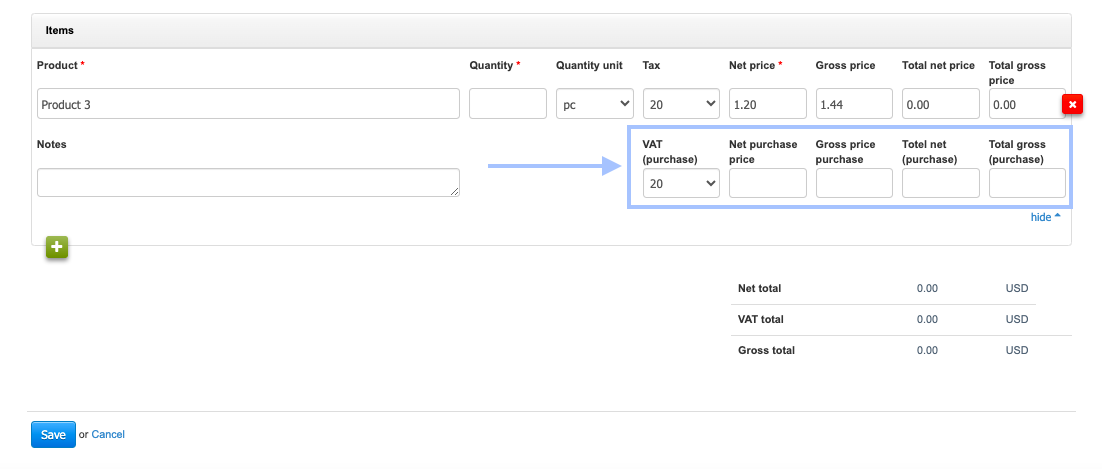Click the Total gross (purchase) field

coord(1027,183)
